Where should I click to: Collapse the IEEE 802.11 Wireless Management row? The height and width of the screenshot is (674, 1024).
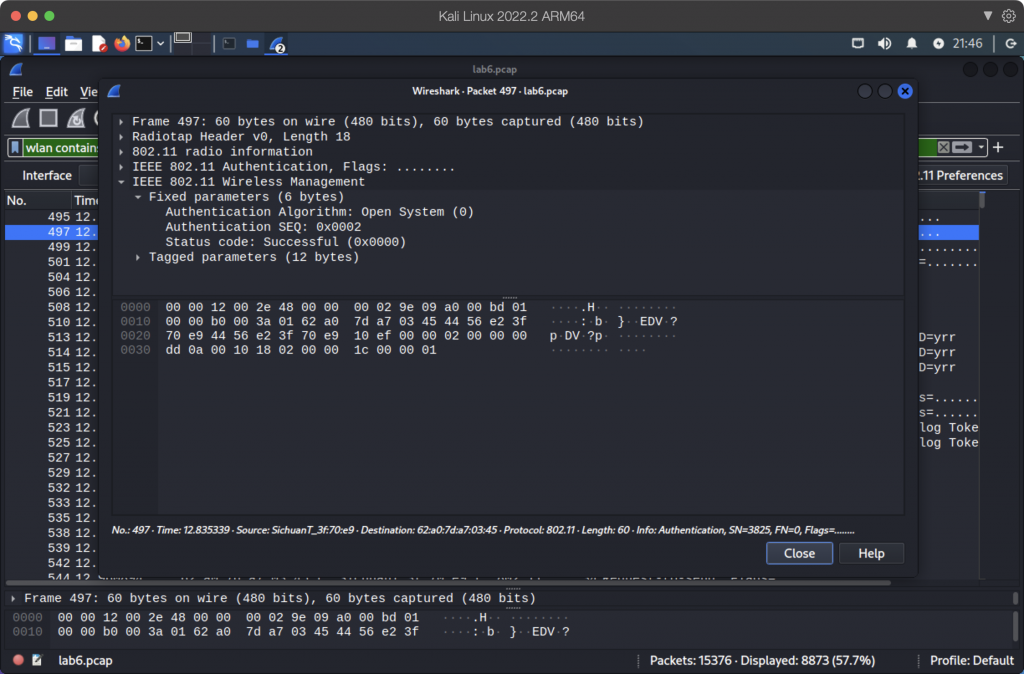pos(121,182)
